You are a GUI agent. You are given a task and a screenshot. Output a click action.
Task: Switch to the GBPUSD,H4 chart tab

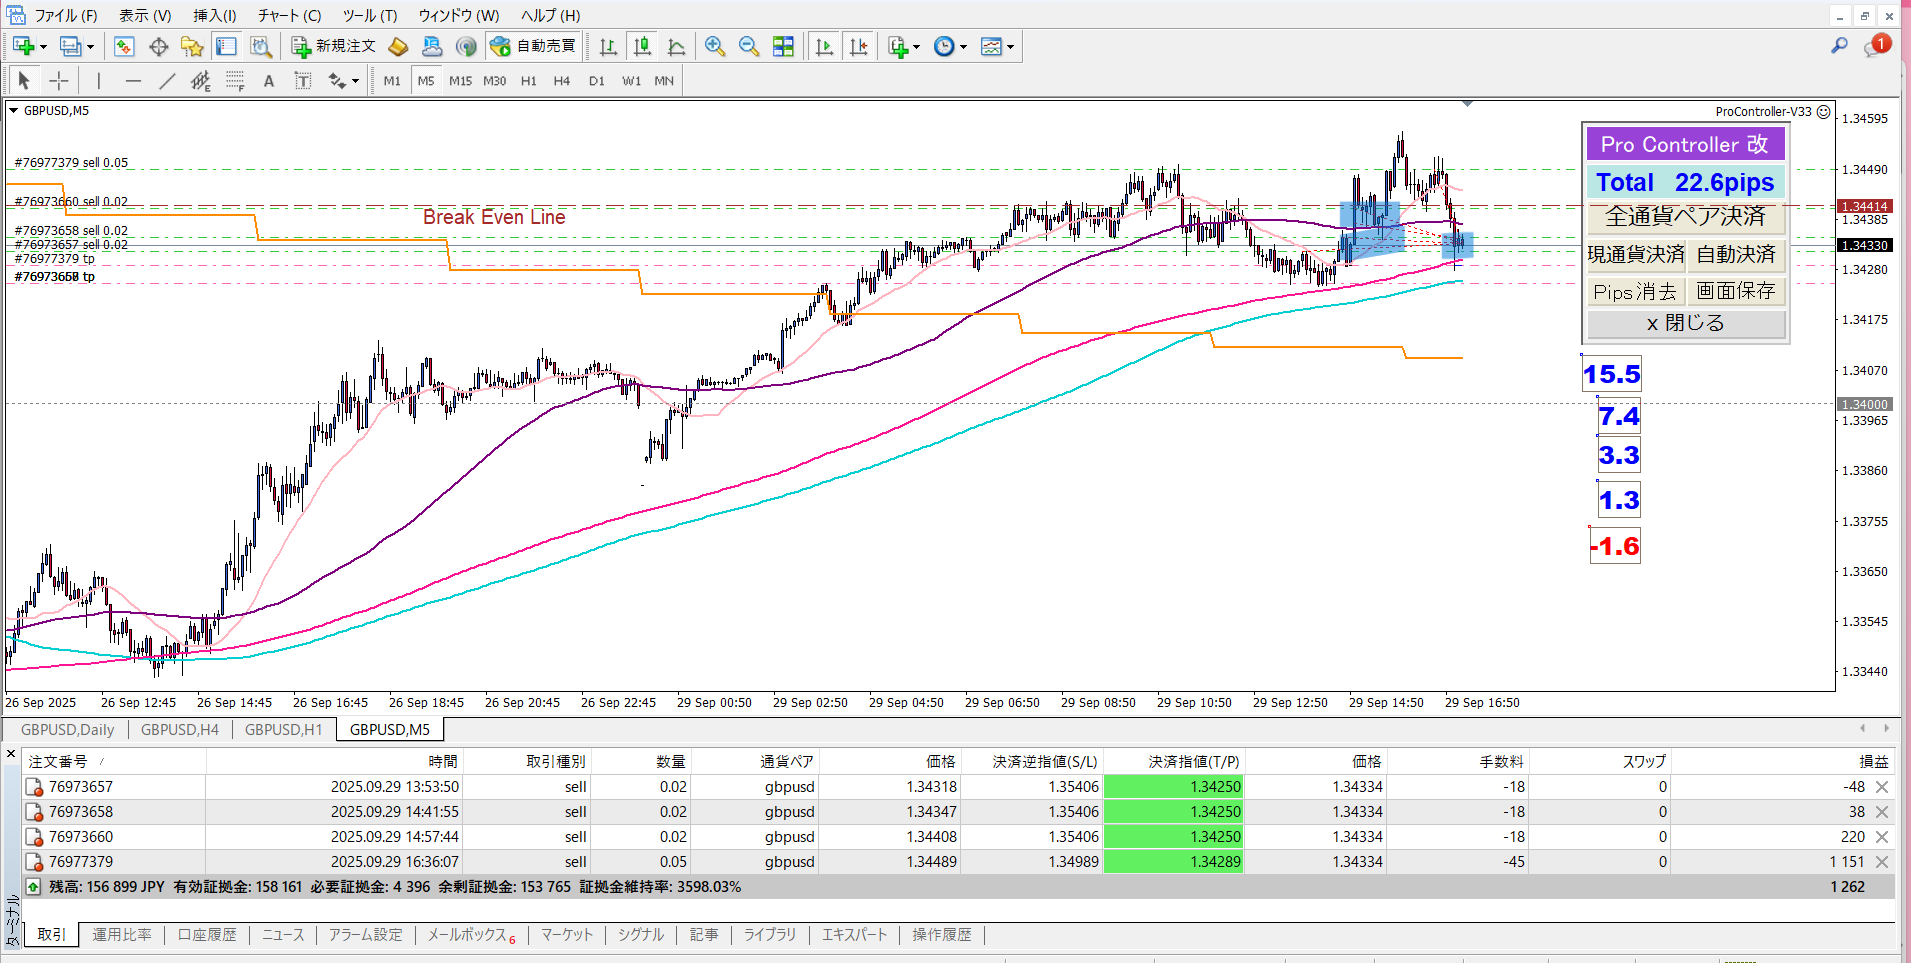tap(180, 730)
